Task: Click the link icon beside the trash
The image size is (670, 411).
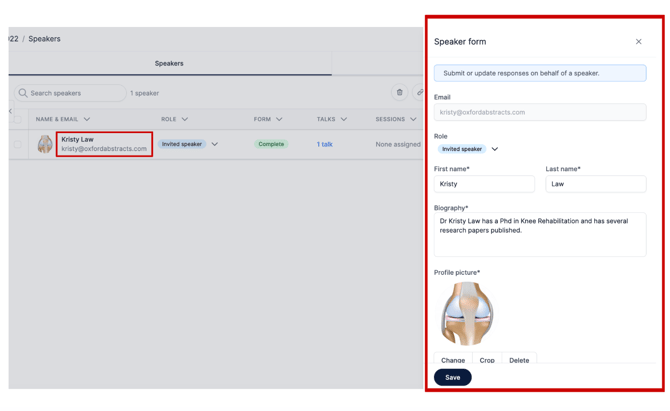Action: (419, 93)
